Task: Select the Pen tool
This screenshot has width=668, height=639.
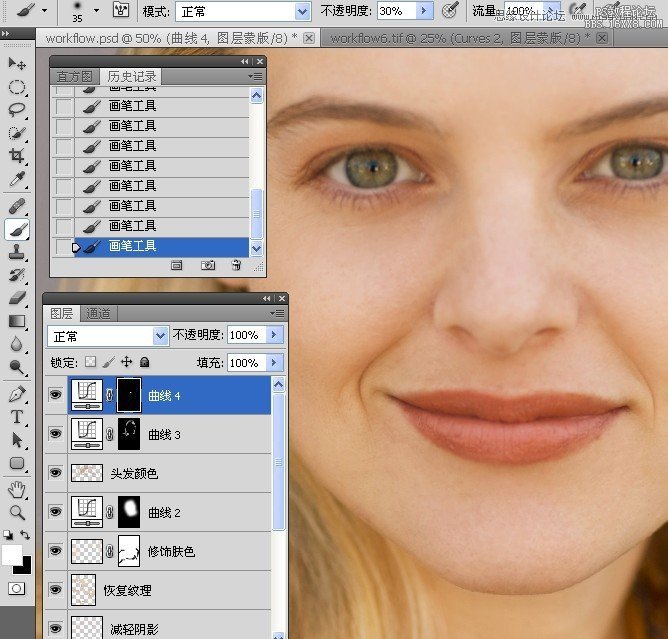Action: (17, 394)
